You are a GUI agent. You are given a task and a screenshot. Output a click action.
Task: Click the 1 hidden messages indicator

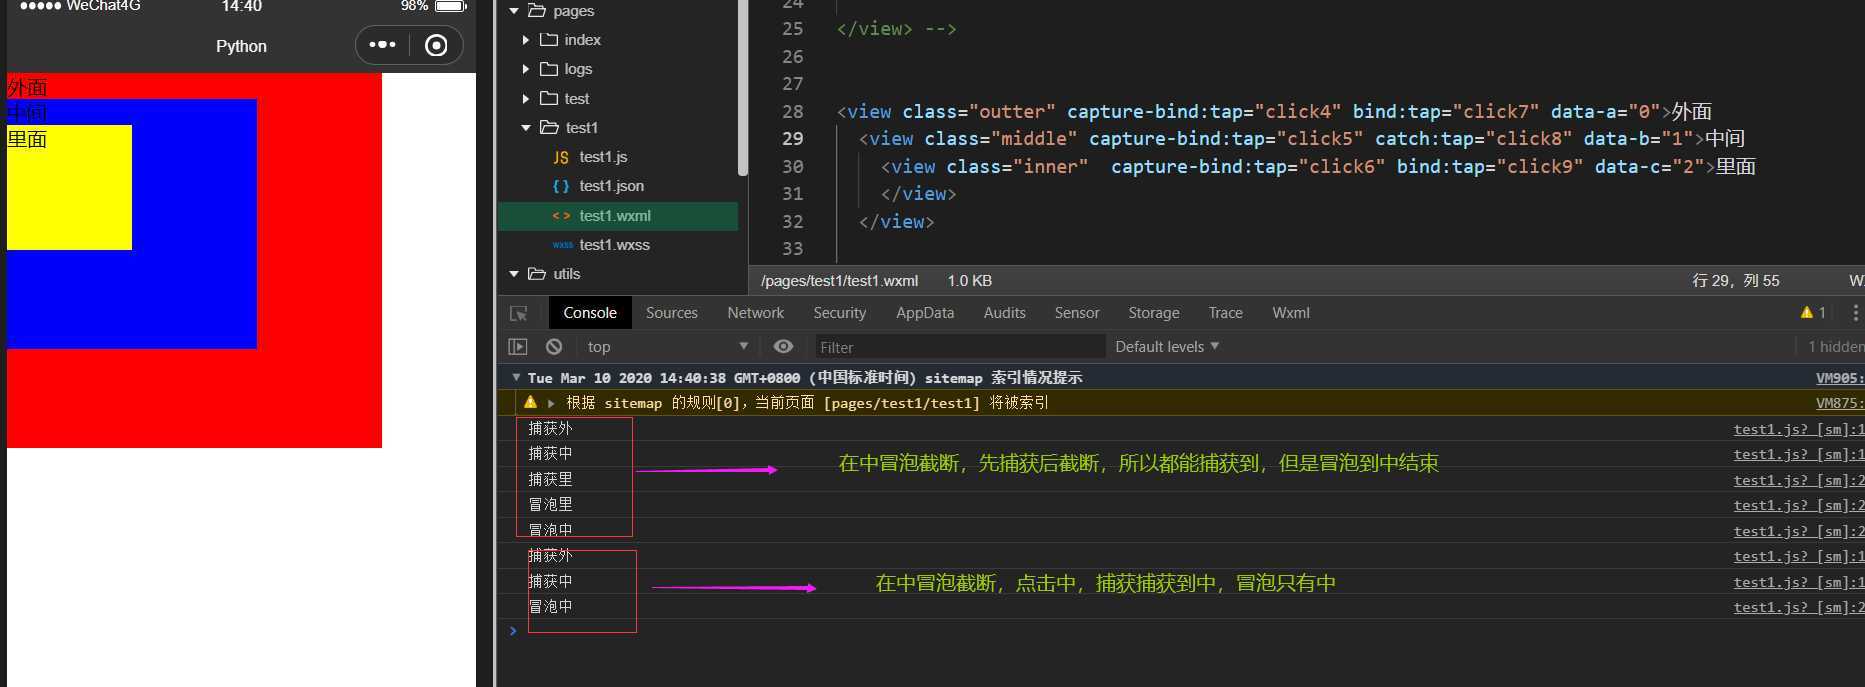tap(1835, 347)
